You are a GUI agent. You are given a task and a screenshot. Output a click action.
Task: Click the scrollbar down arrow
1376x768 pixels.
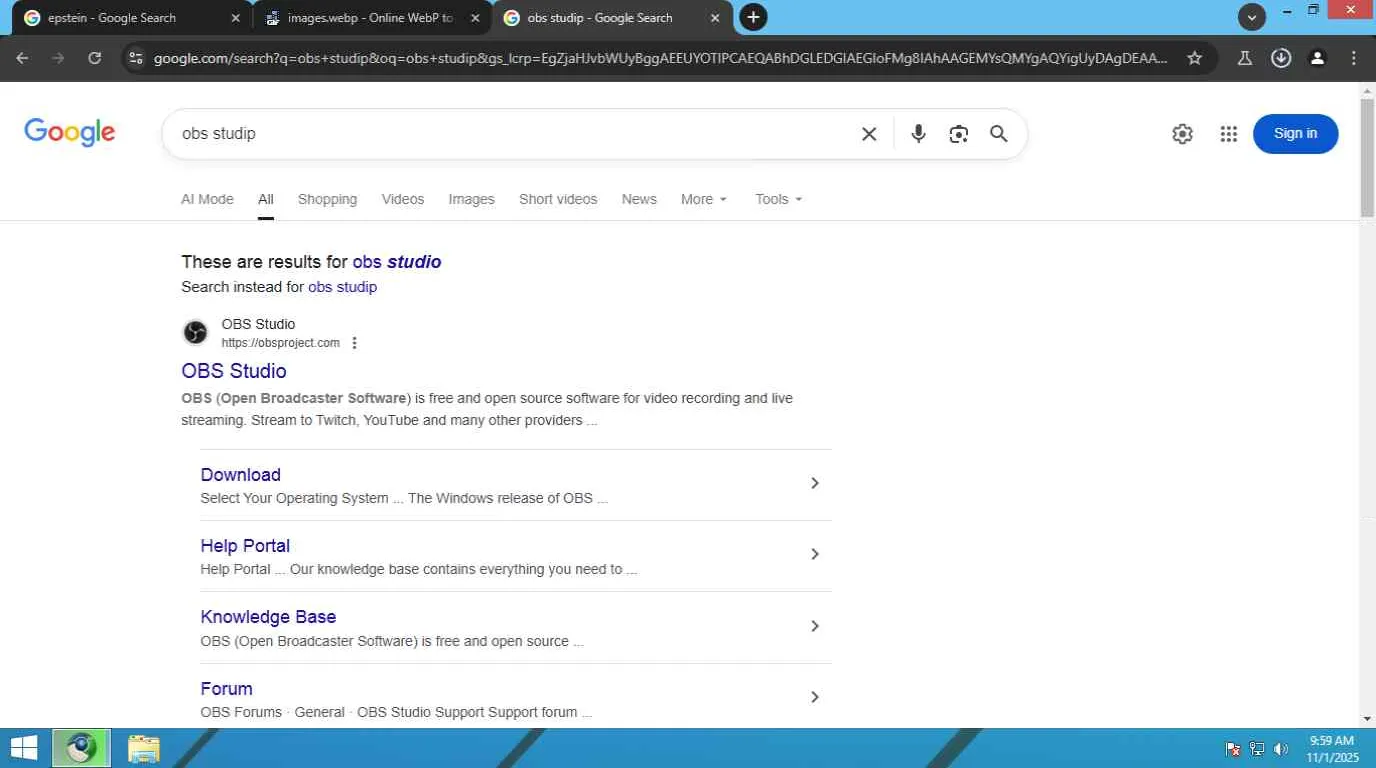pos(1367,719)
